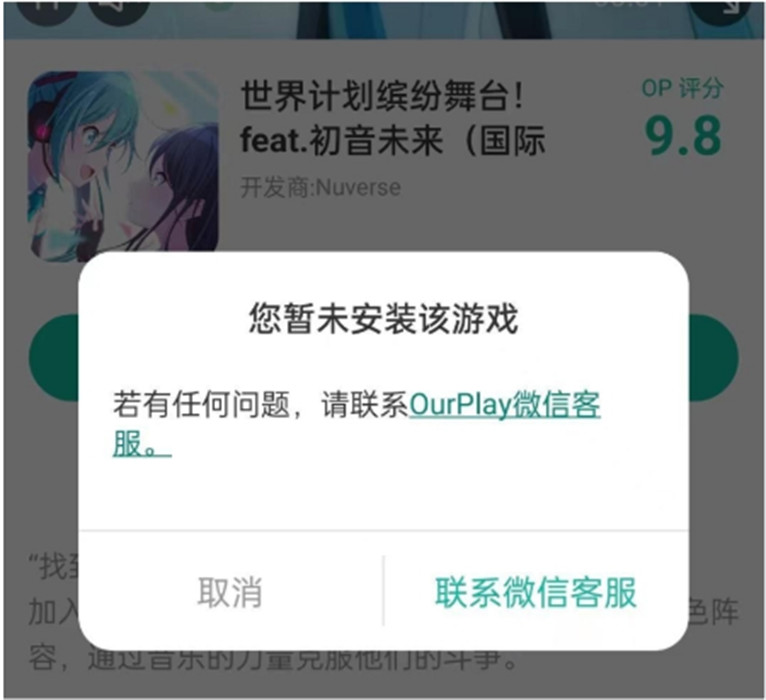Image resolution: width=766 pixels, height=700 pixels.
Task: Tap the 若有任何问题 message text
Action: (x=201, y=405)
